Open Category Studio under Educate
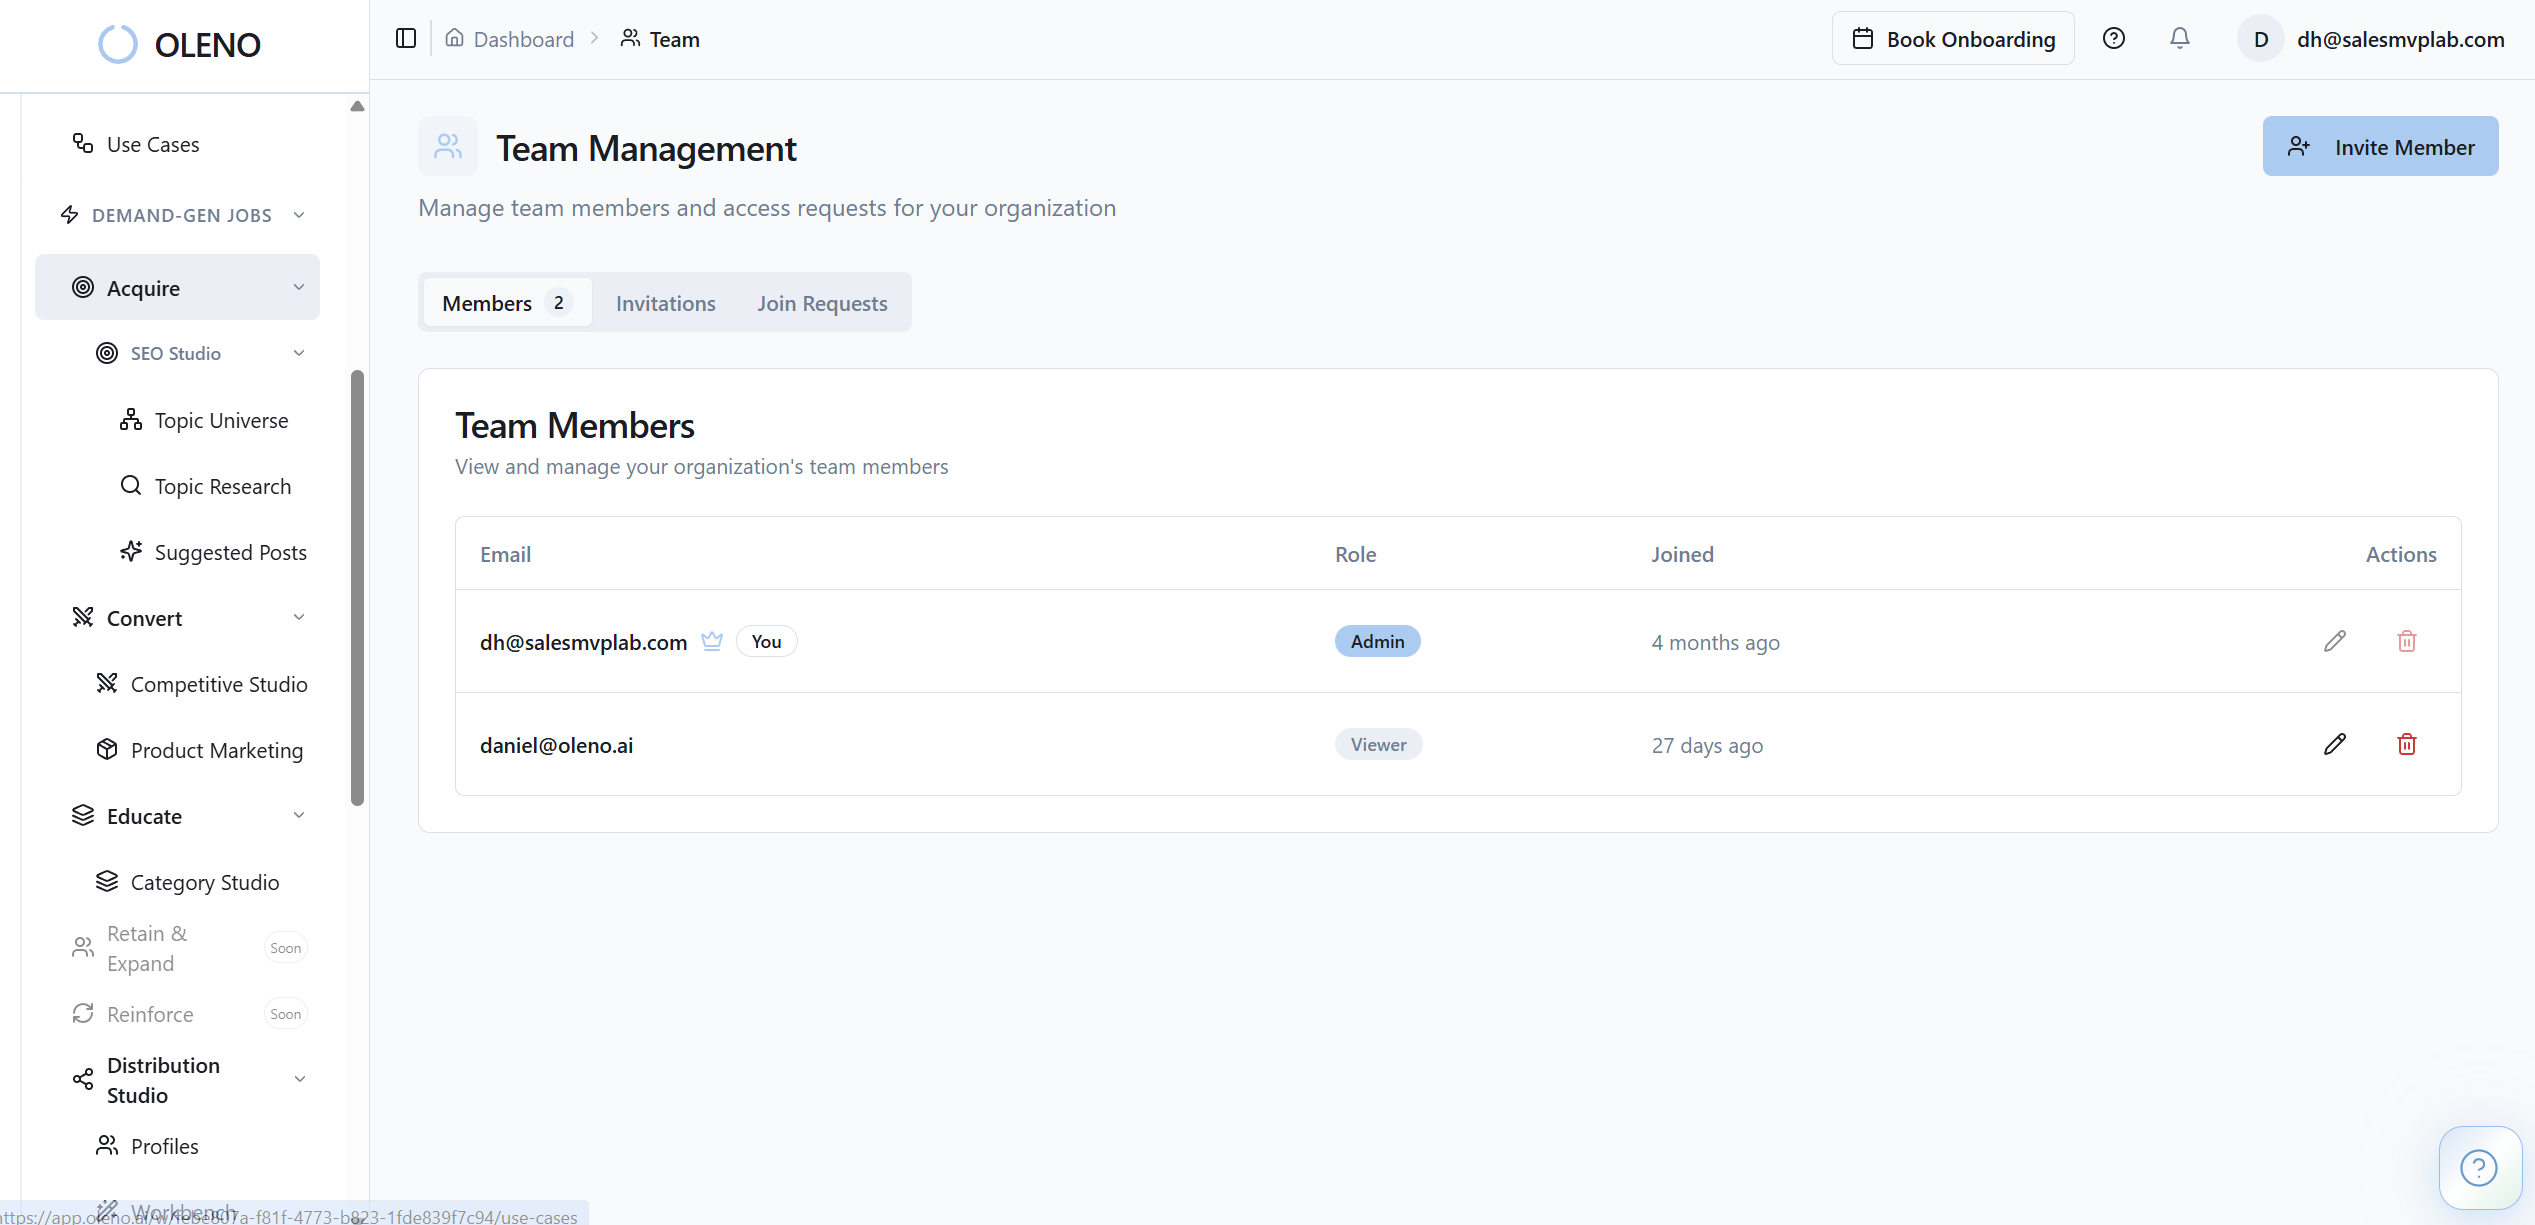The width and height of the screenshot is (2535, 1225). click(x=204, y=882)
